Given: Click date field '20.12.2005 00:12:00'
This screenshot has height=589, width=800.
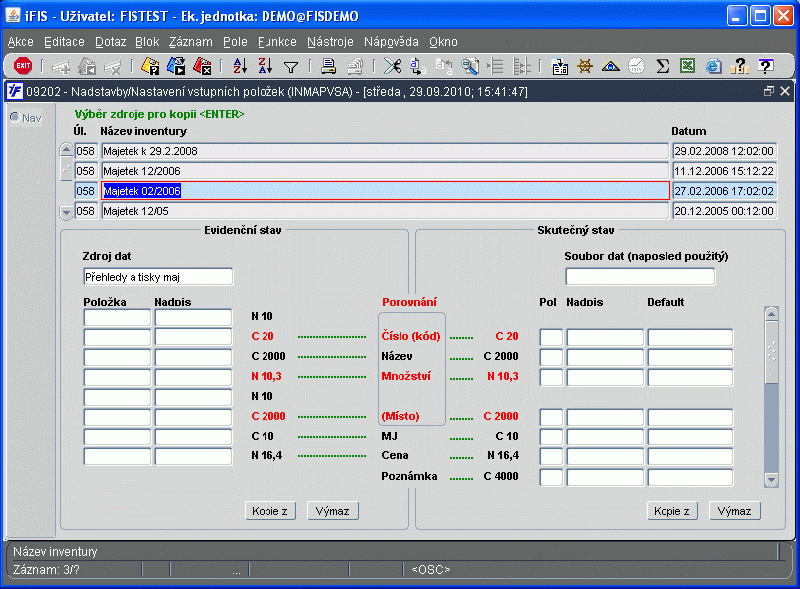Looking at the screenshot, I should point(724,211).
